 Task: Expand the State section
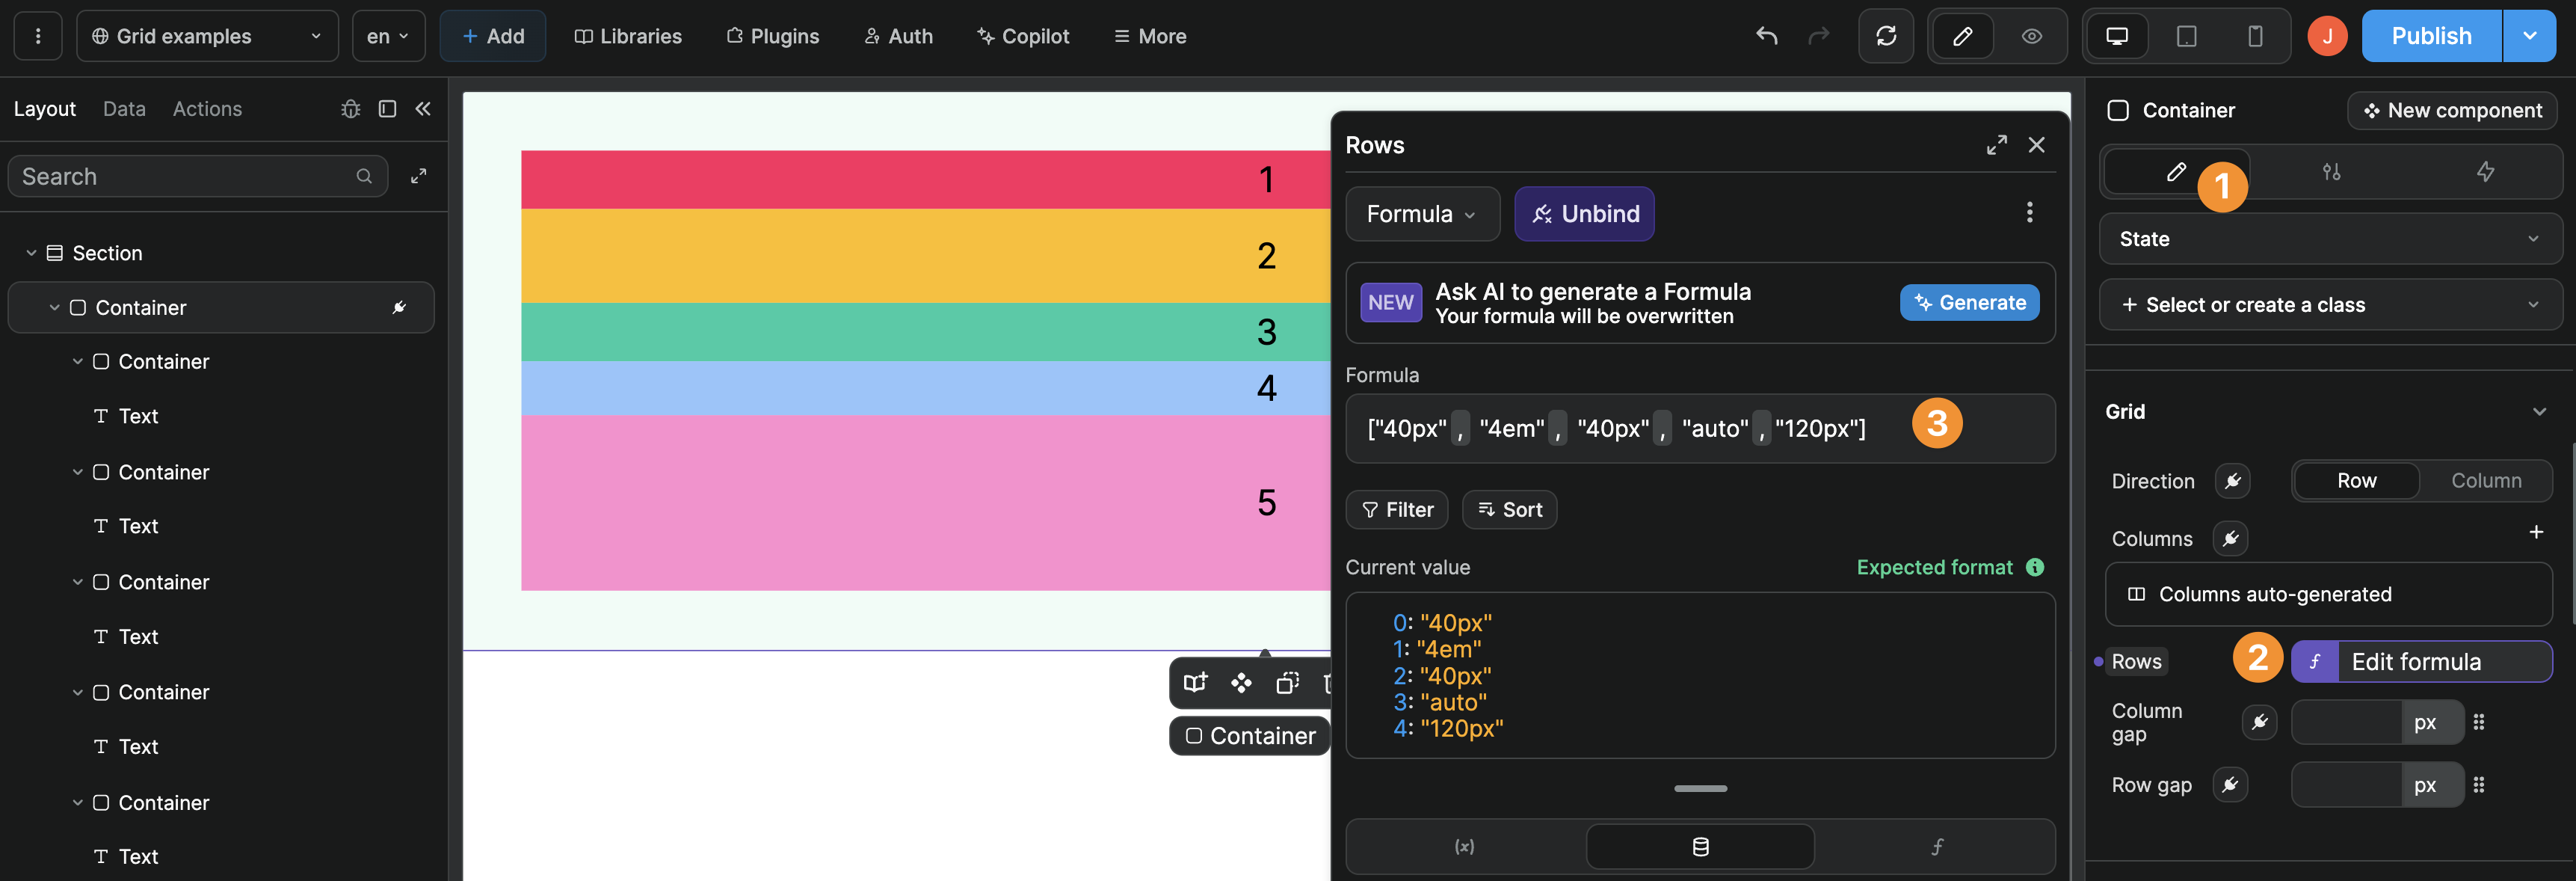coord(2329,239)
